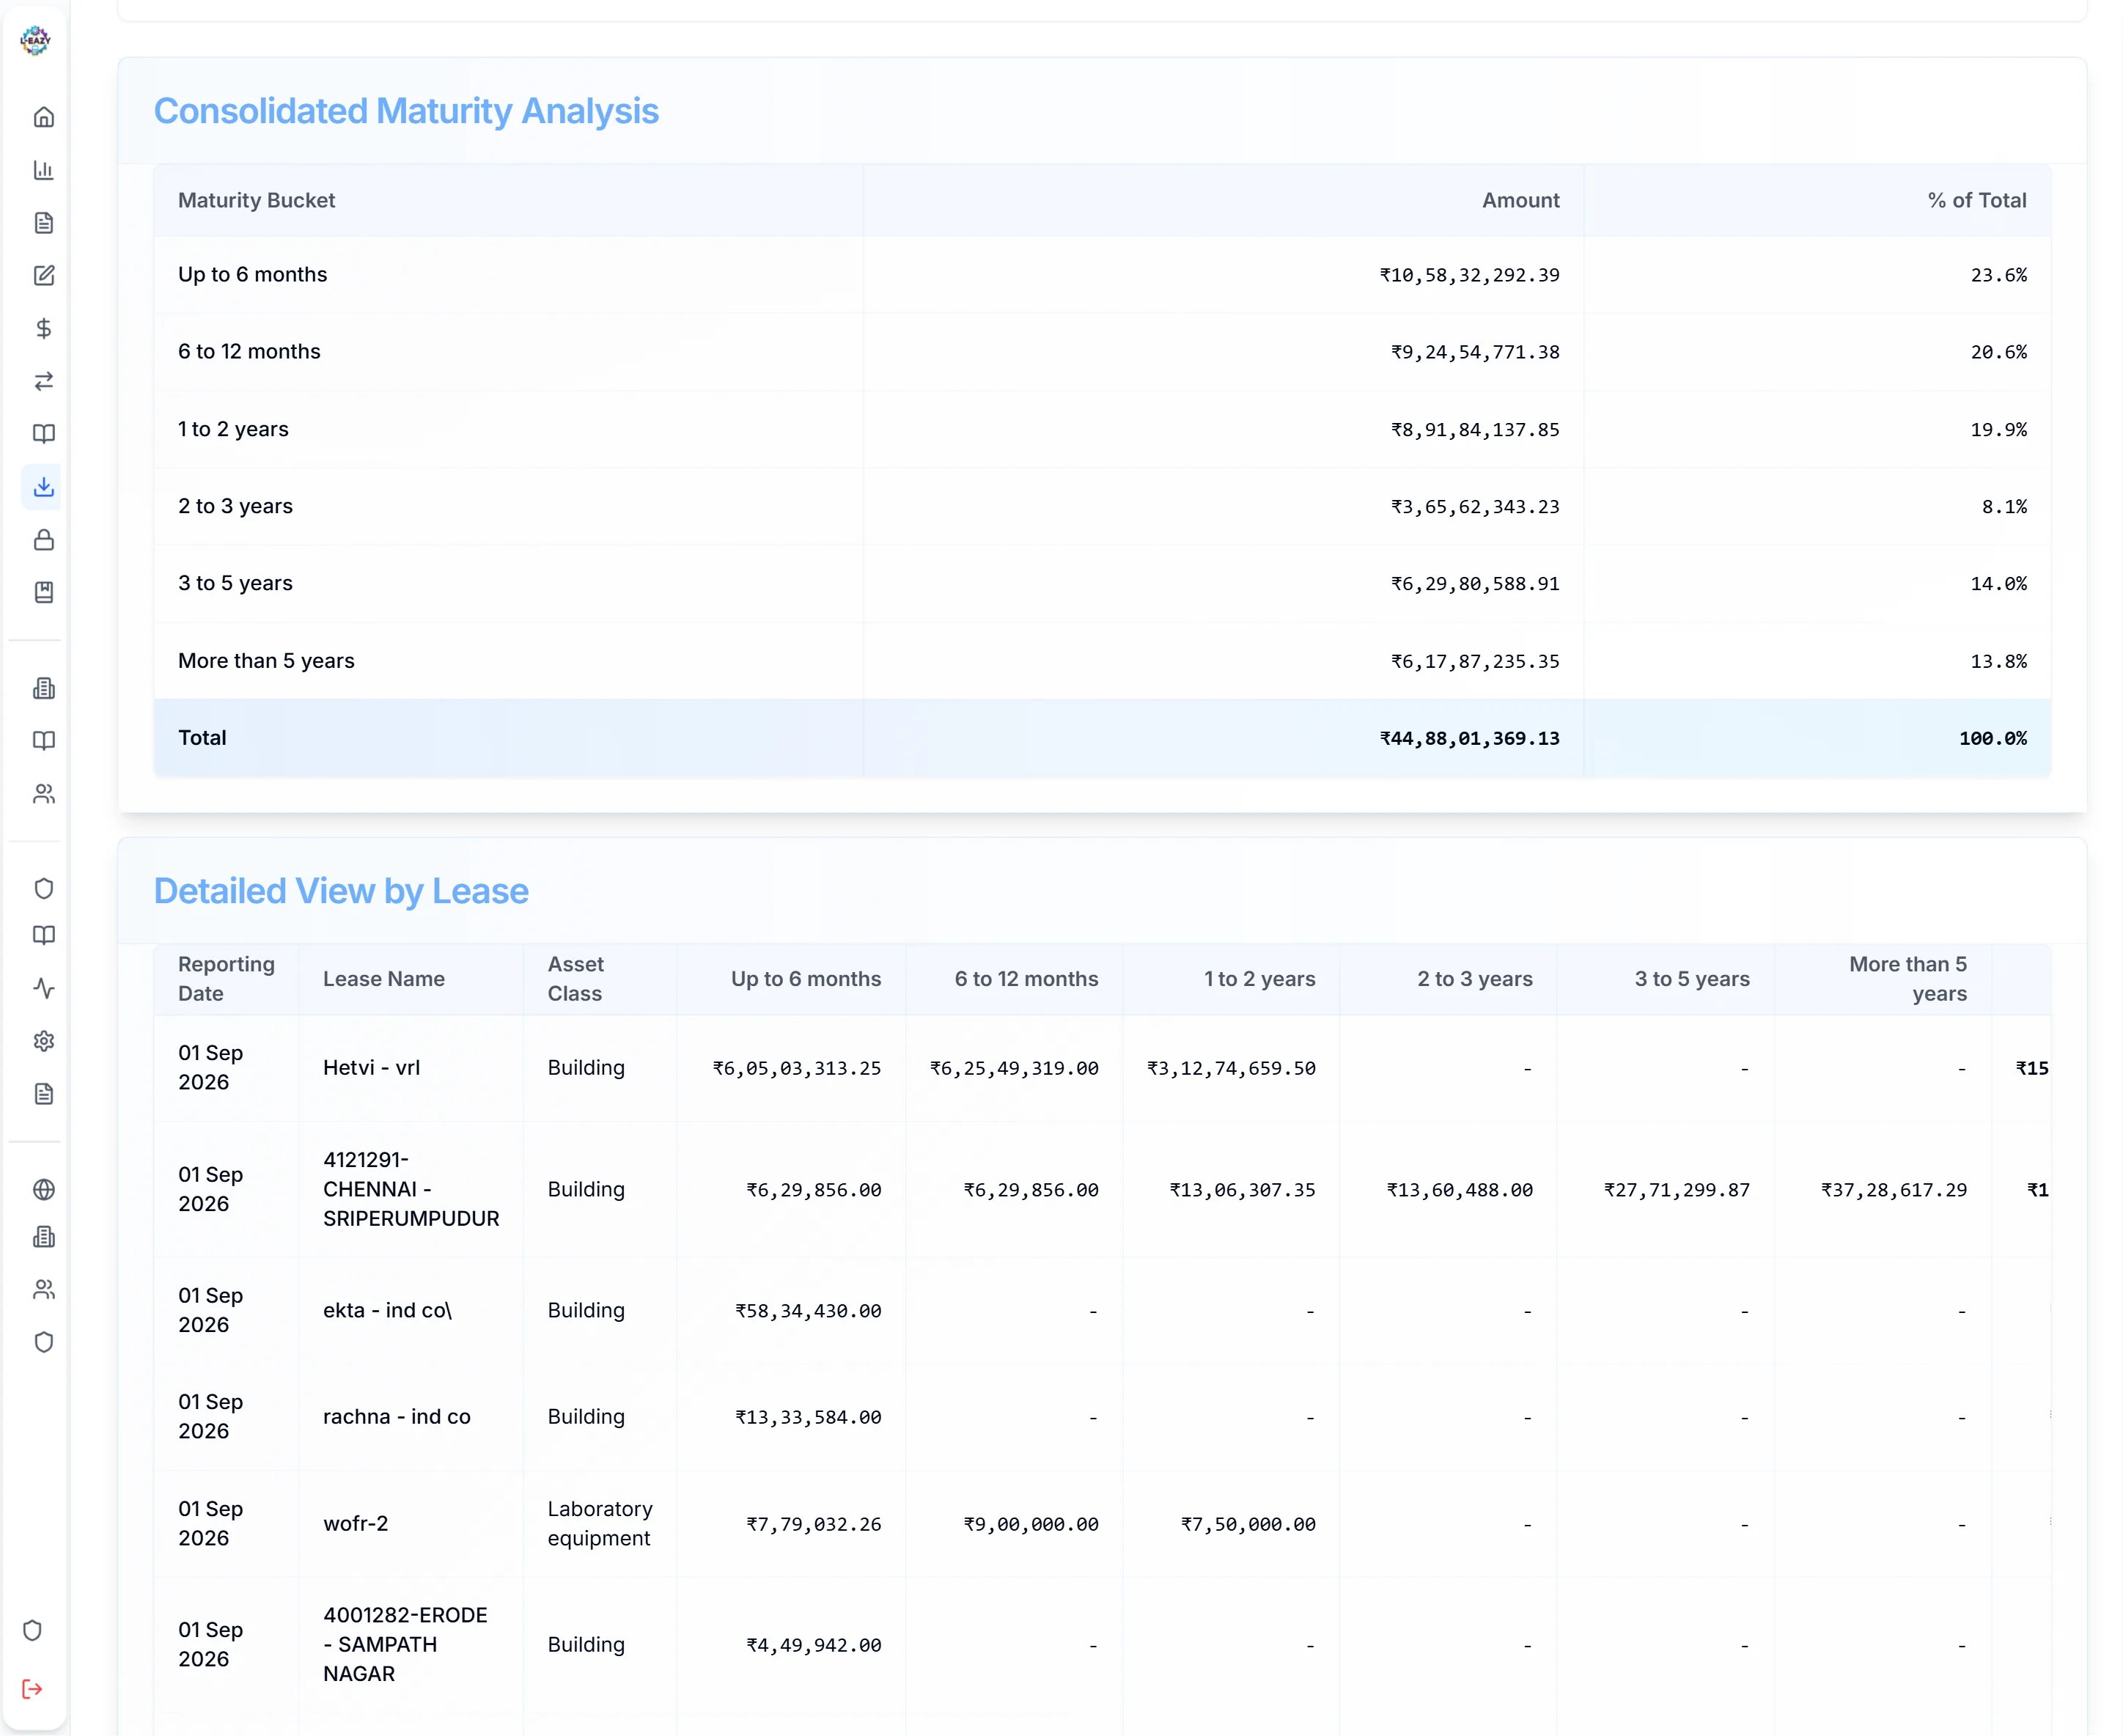Viewport: 2123px width, 1736px height.
Task: Click the 2 to 3 years bucket label
Action: tap(235, 506)
